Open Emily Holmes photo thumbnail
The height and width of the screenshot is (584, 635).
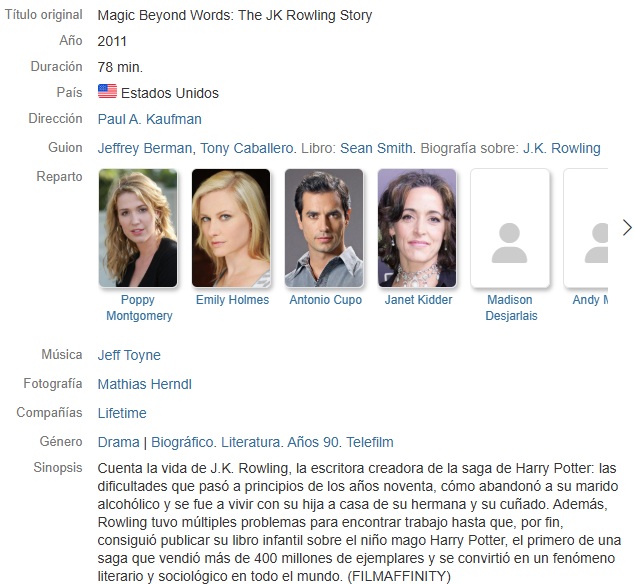(231, 228)
